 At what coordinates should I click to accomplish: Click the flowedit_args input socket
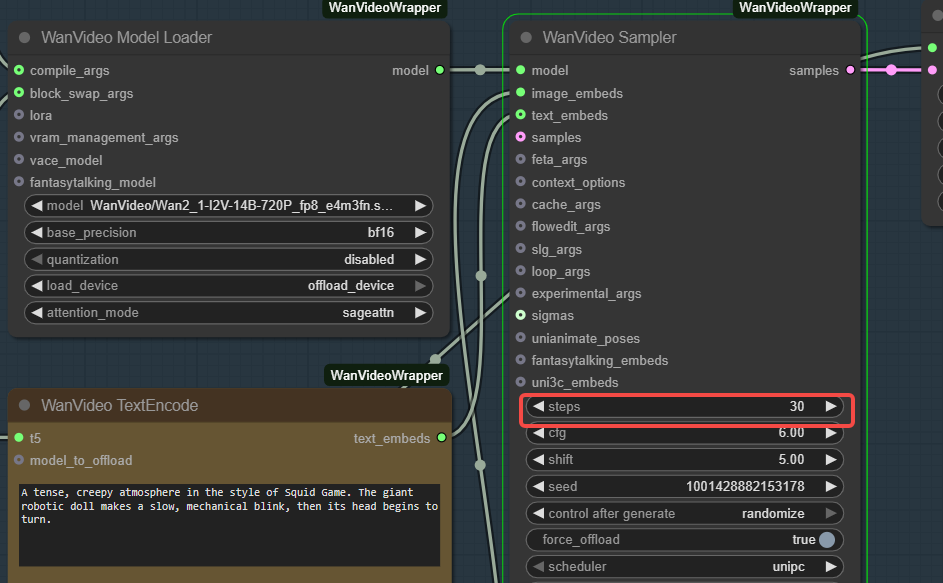coord(521,226)
